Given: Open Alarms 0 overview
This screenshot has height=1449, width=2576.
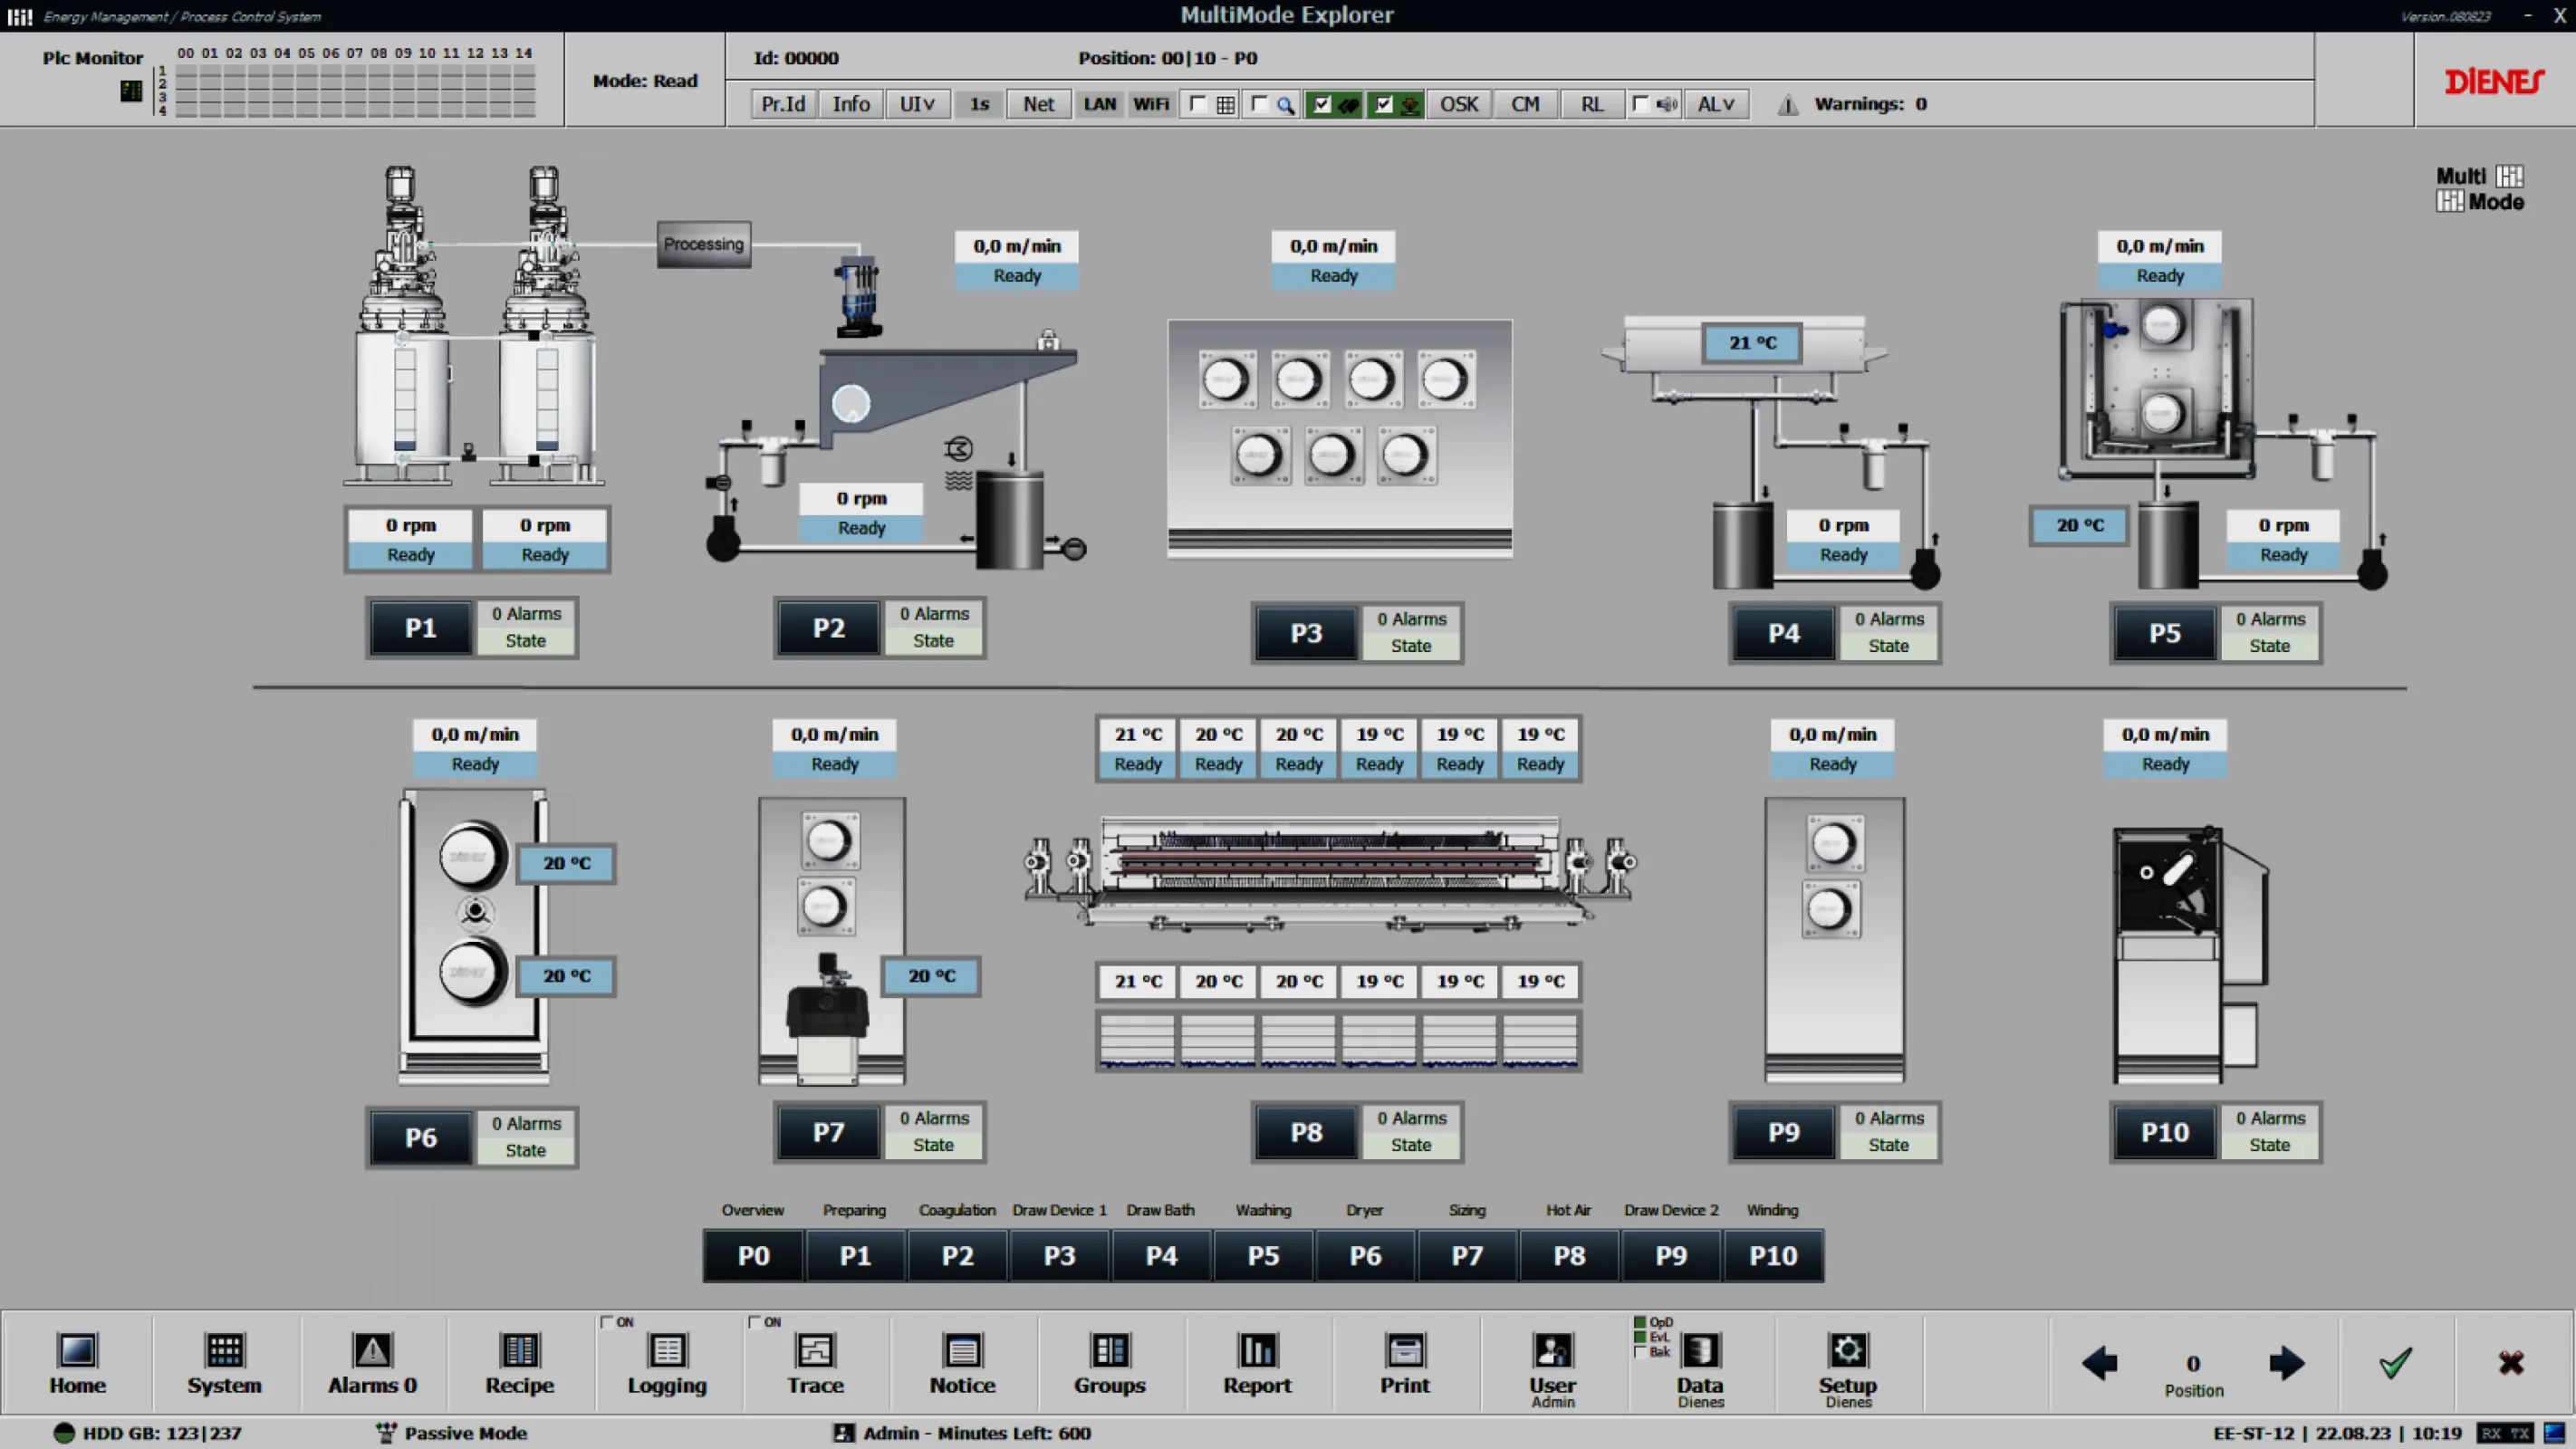Looking at the screenshot, I should 371,1365.
